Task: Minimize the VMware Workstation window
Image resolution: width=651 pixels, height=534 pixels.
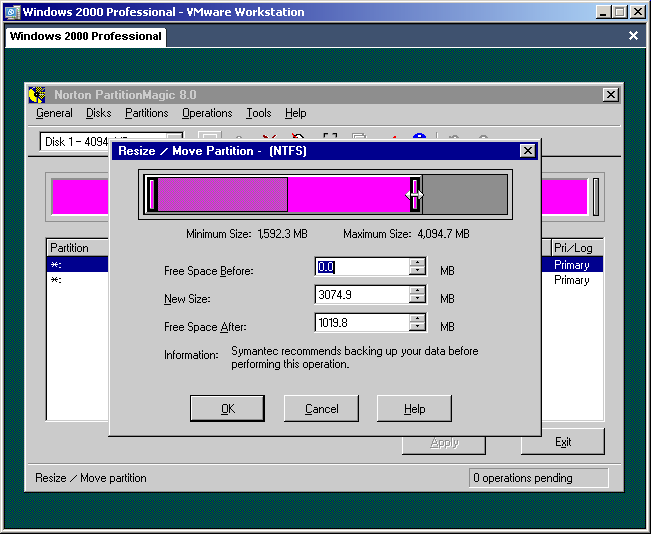Action: pyautogui.click(x=603, y=12)
